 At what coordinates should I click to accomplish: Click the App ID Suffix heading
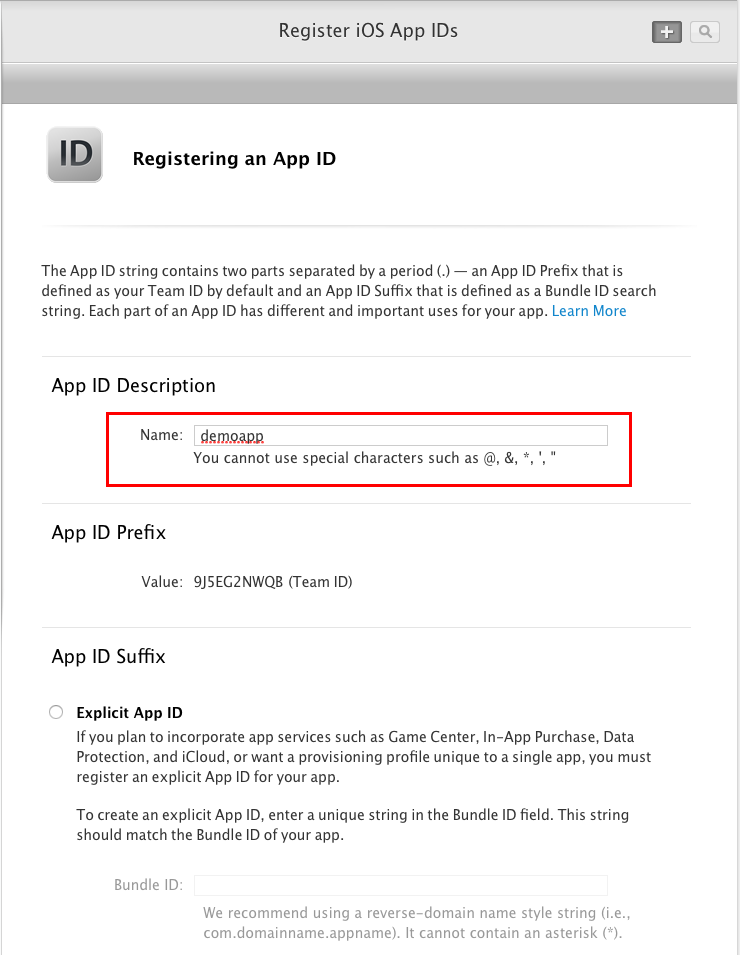tap(108, 657)
